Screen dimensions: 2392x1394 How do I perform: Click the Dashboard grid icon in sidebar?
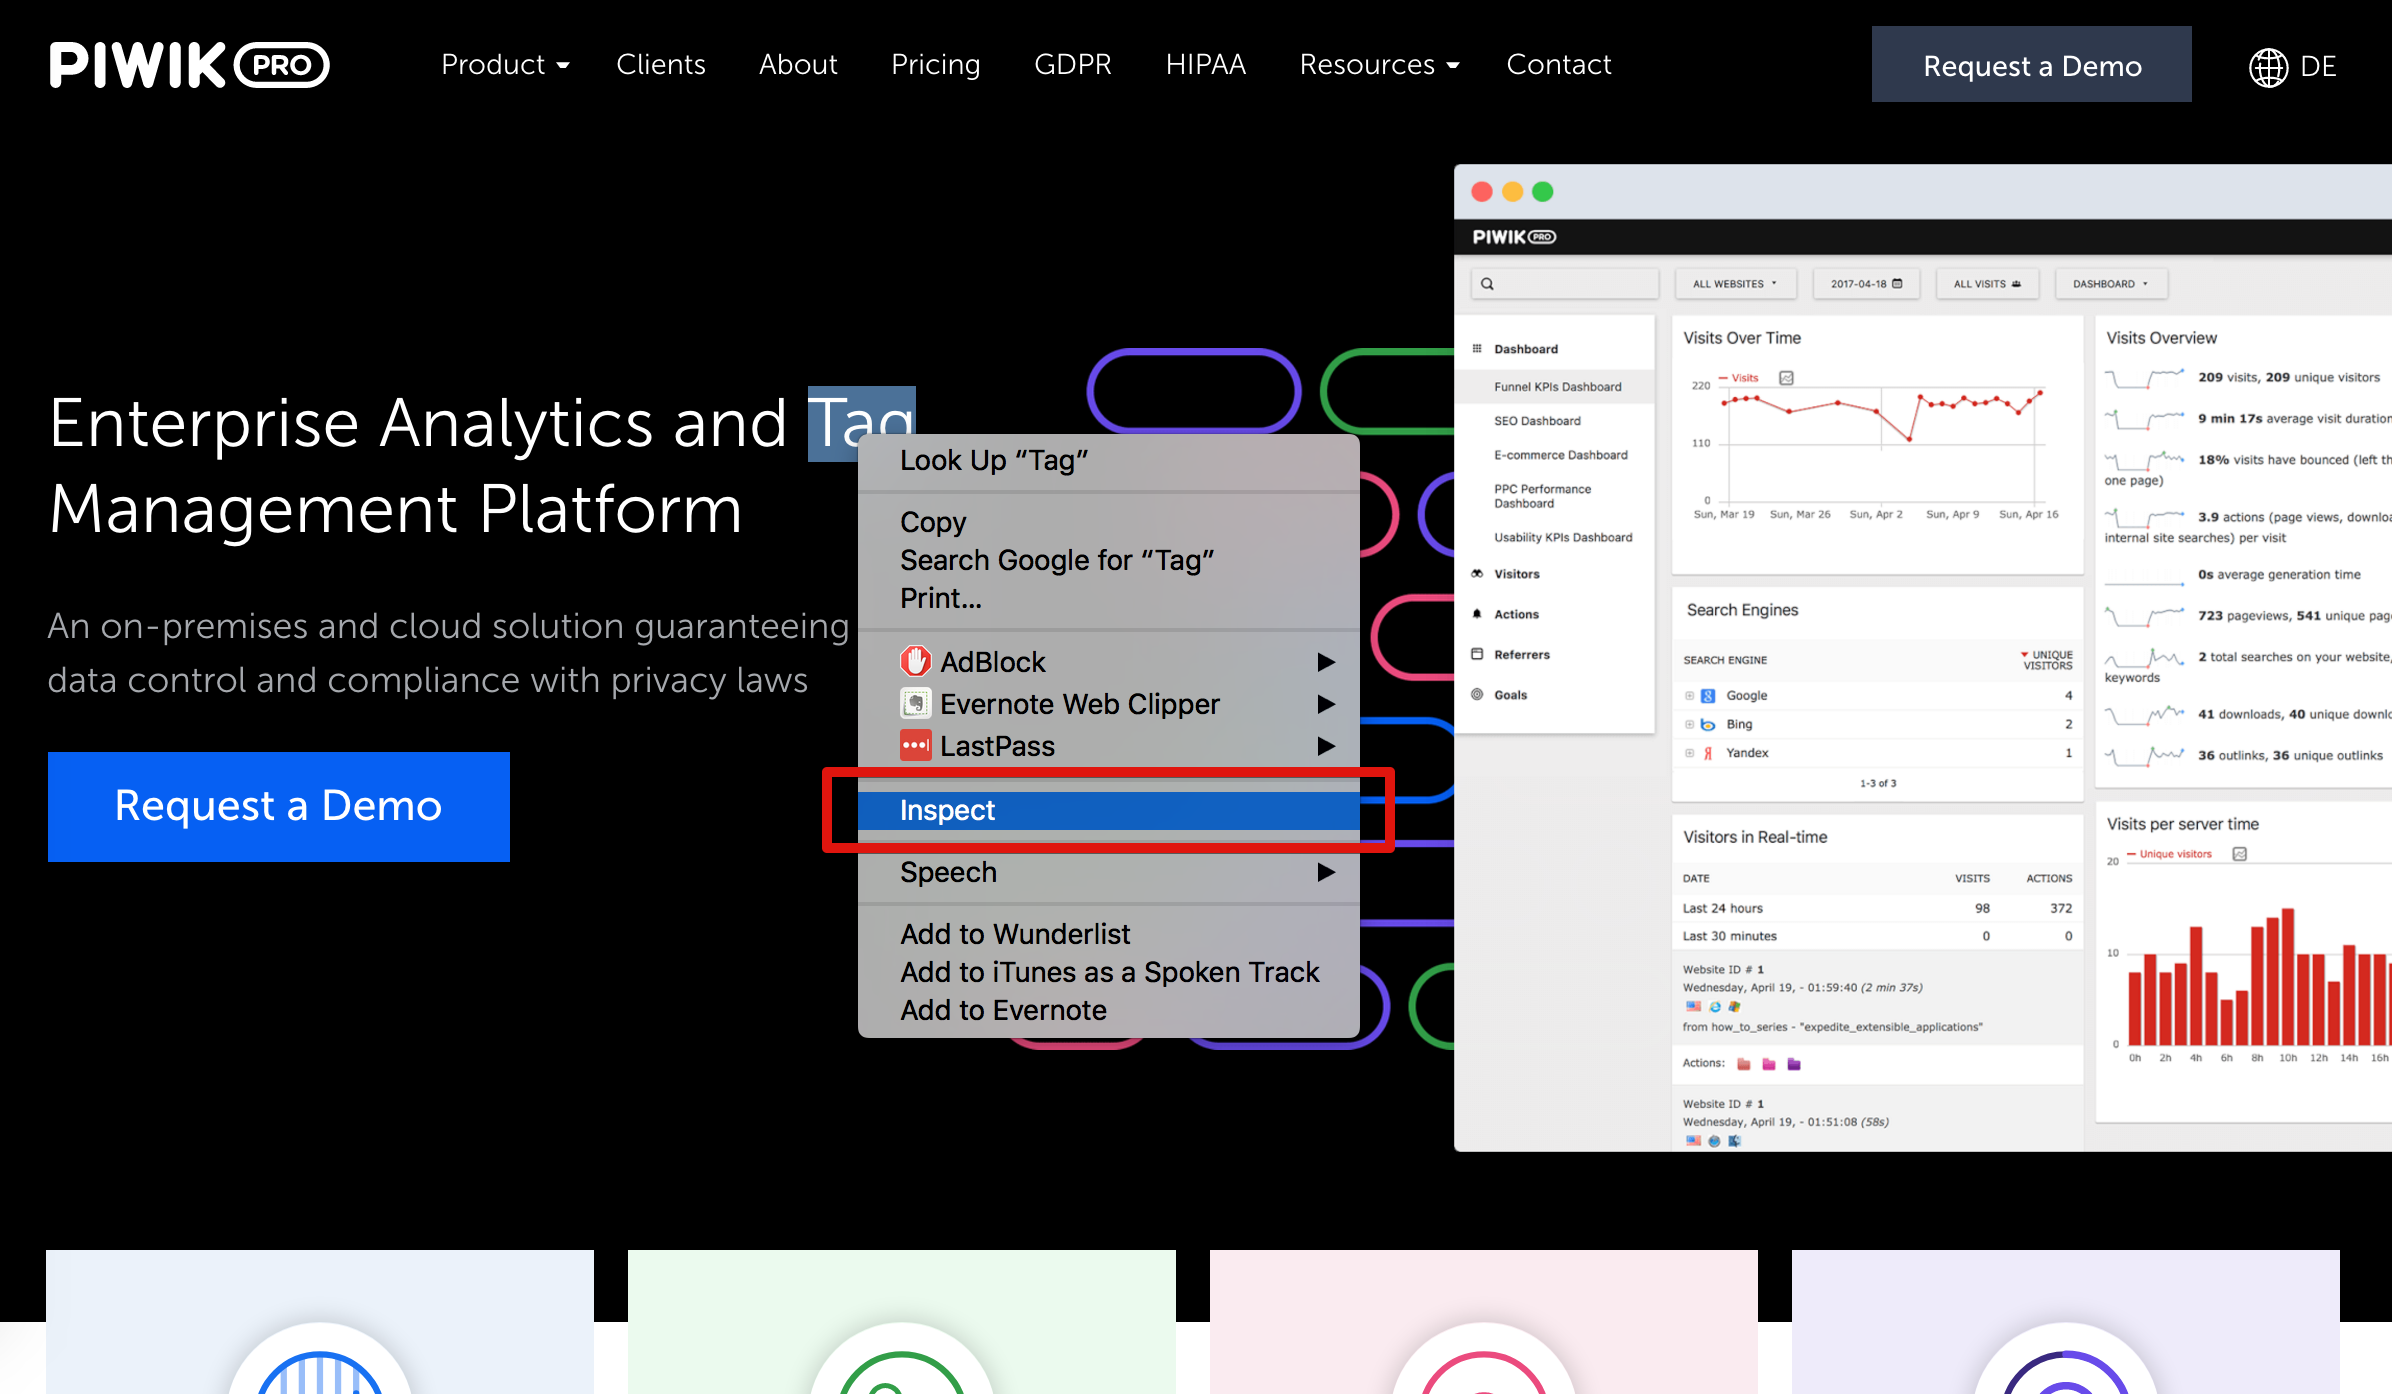coord(1477,348)
